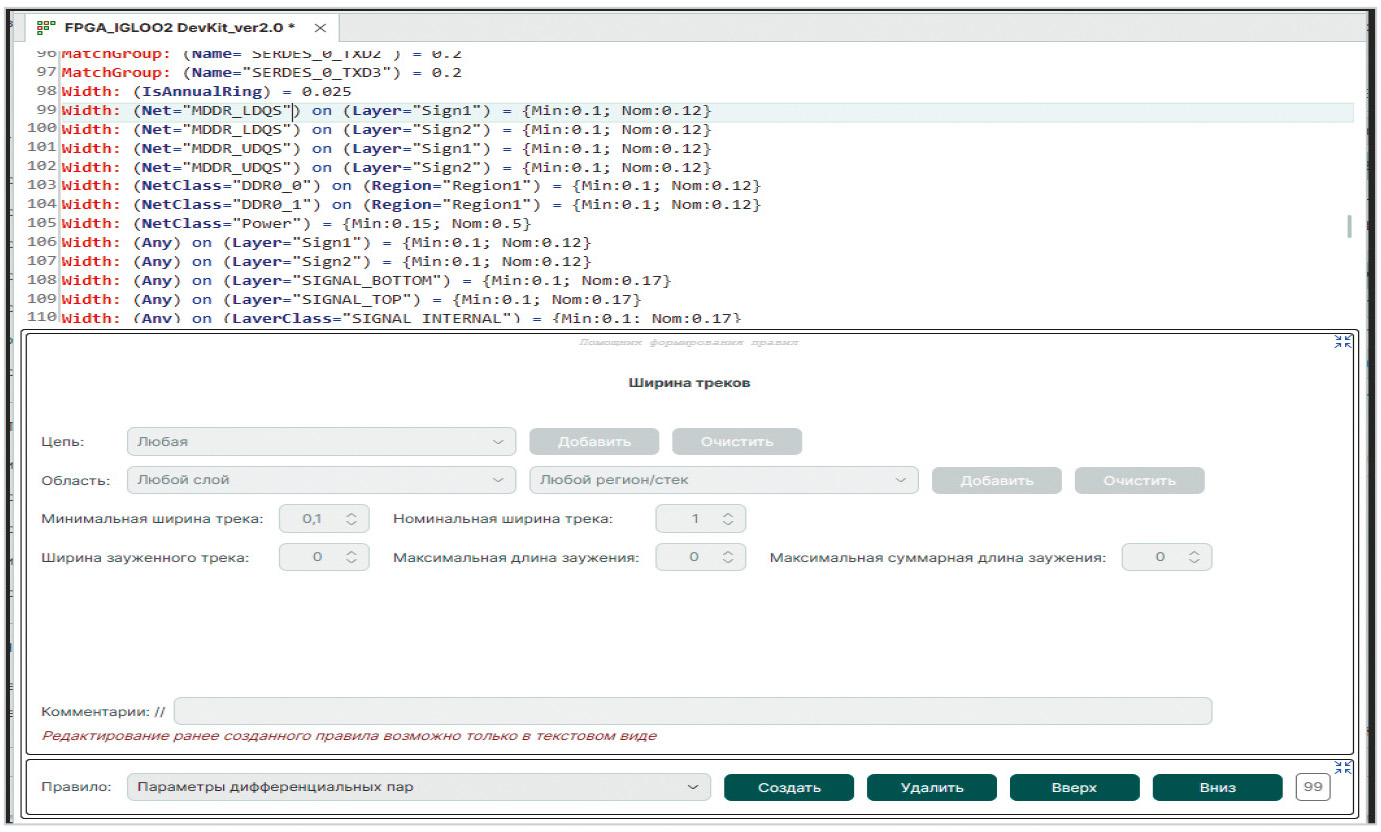Image resolution: width=1381 pixels, height=832 pixels.
Task: Click line 101 MDDR_UDQS on Sign1 rule
Action: [386, 148]
